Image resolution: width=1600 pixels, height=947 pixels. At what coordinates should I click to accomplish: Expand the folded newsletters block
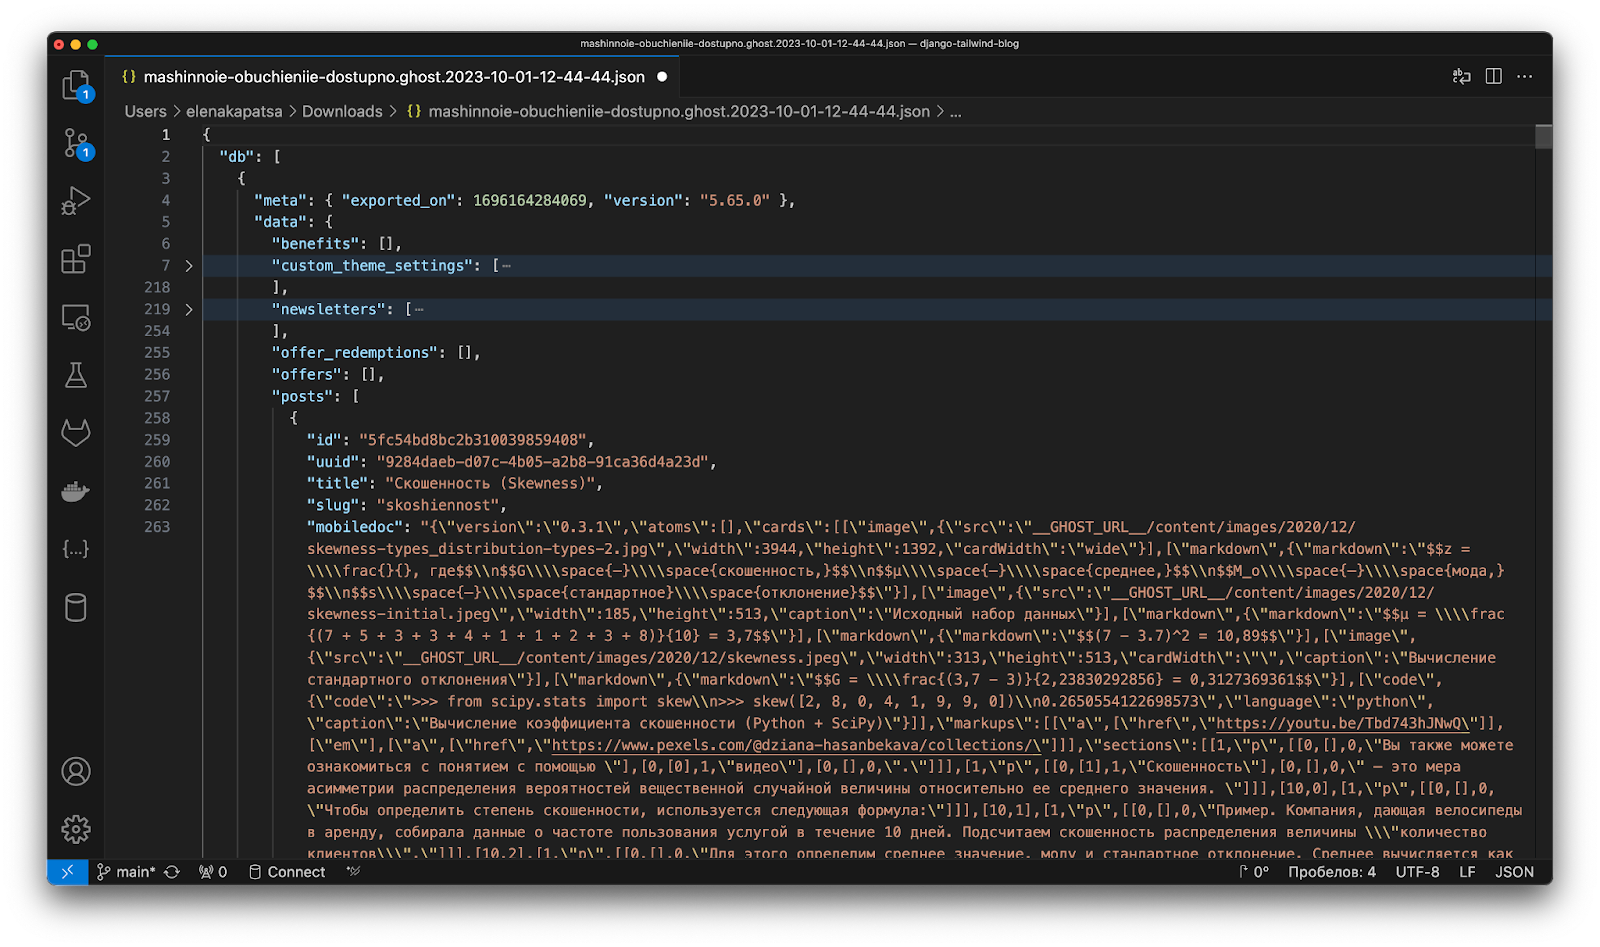click(189, 310)
